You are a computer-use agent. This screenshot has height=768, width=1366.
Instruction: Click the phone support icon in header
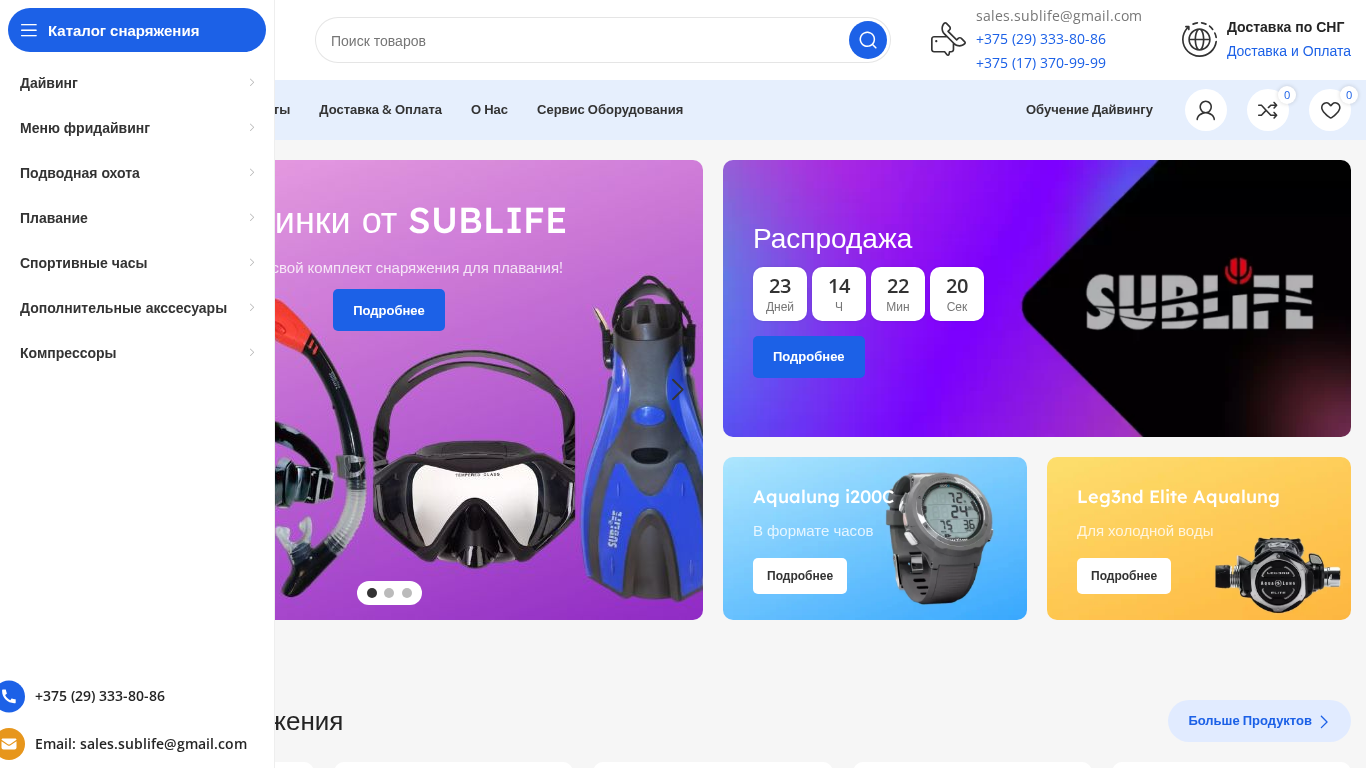tap(947, 40)
